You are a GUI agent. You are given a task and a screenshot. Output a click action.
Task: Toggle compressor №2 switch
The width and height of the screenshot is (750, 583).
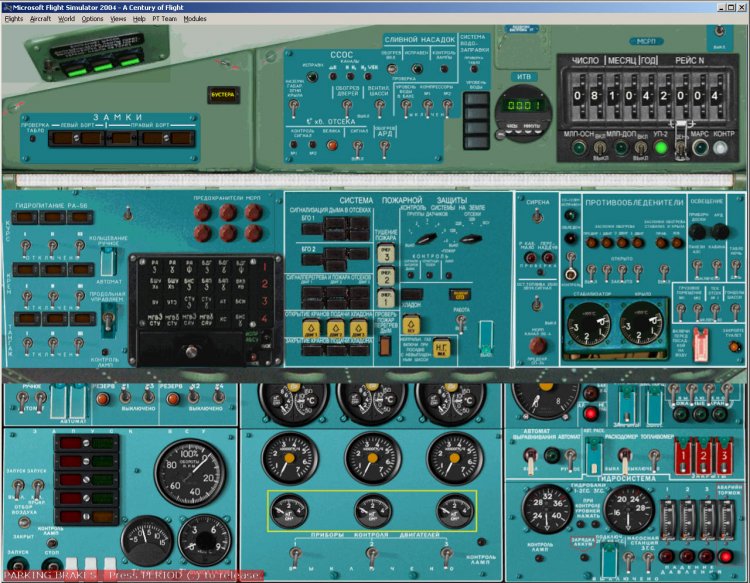(447, 107)
